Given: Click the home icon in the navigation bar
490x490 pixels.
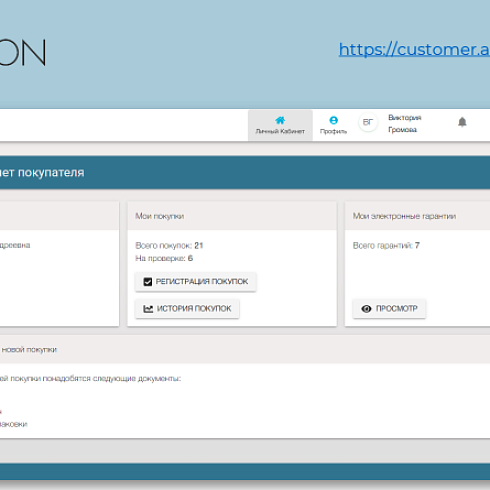Looking at the screenshot, I should point(280,120).
